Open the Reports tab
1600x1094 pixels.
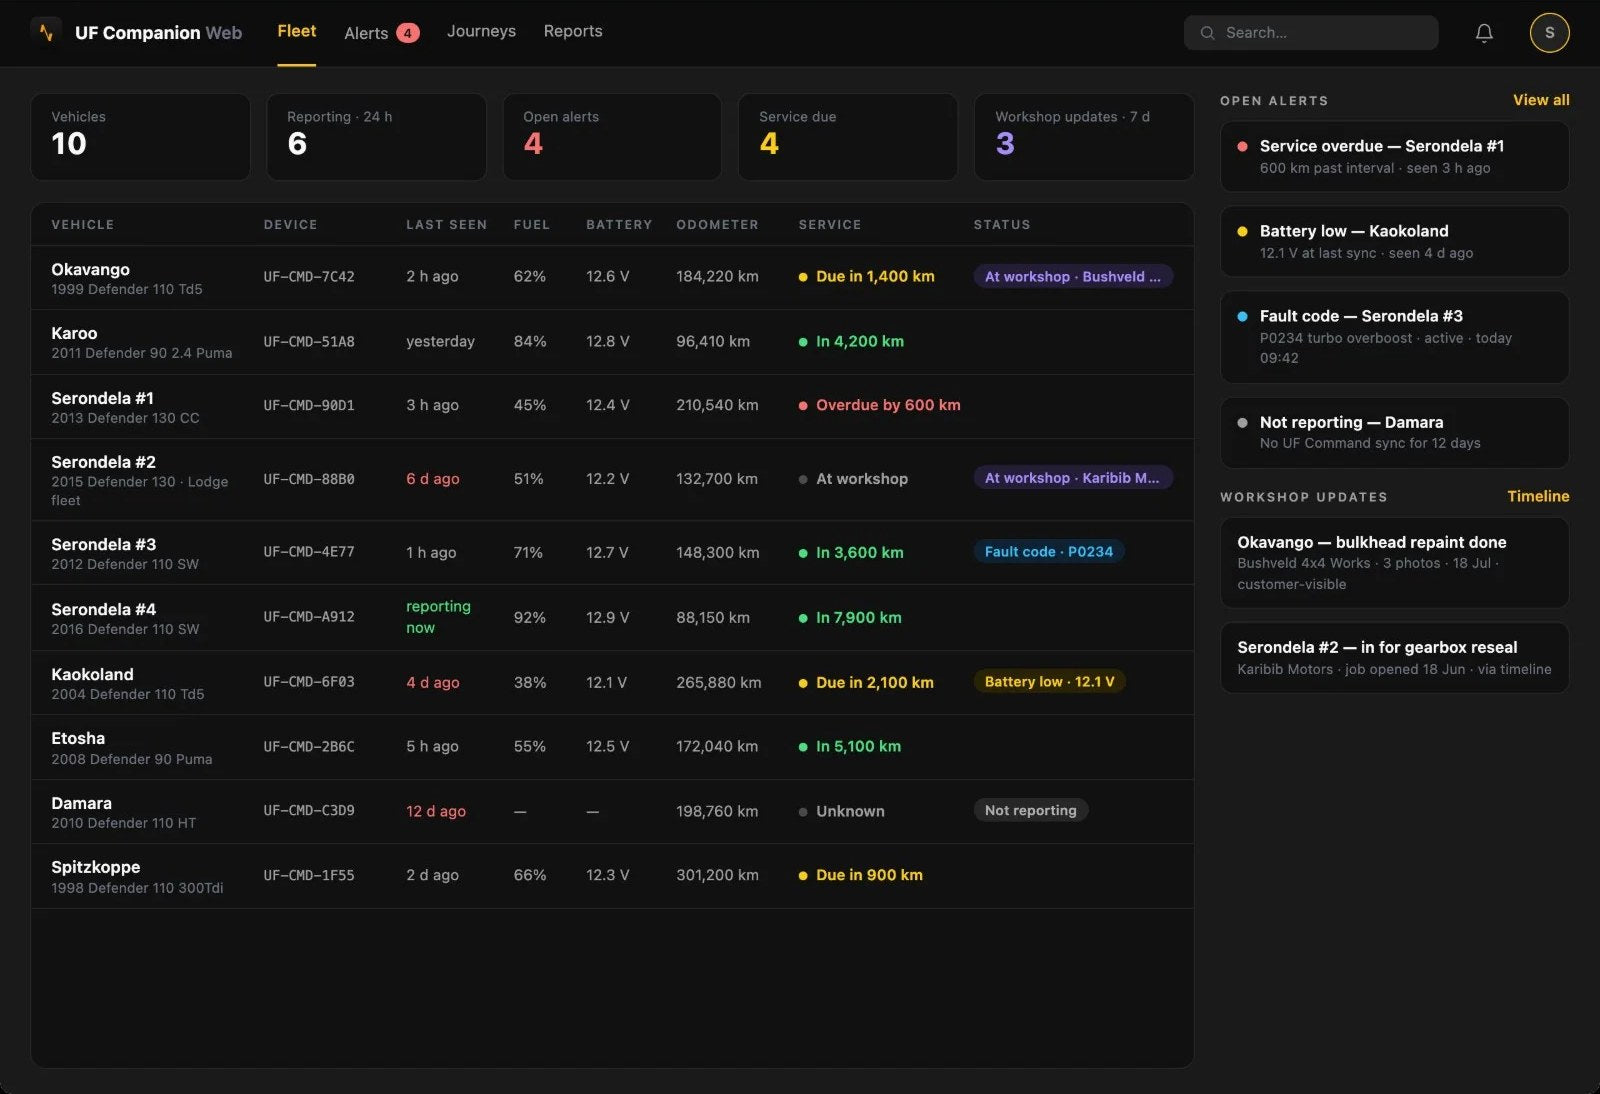pos(573,32)
